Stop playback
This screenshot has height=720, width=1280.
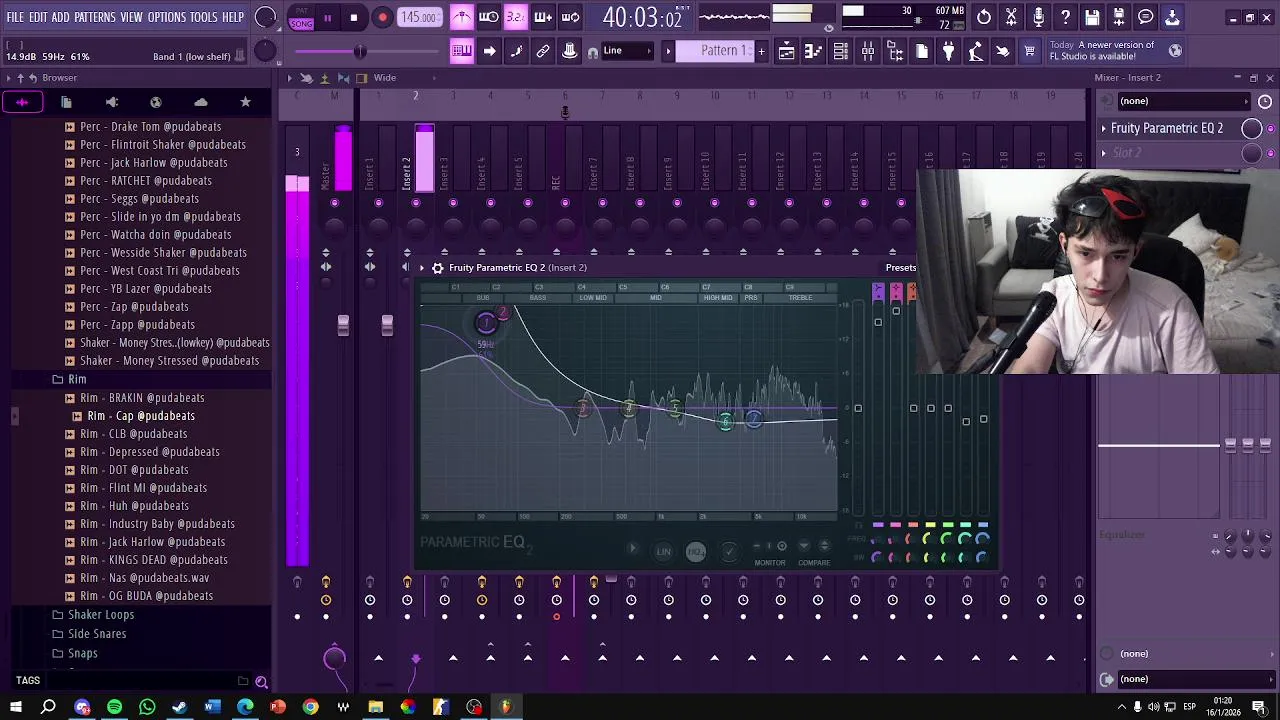pyautogui.click(x=354, y=18)
